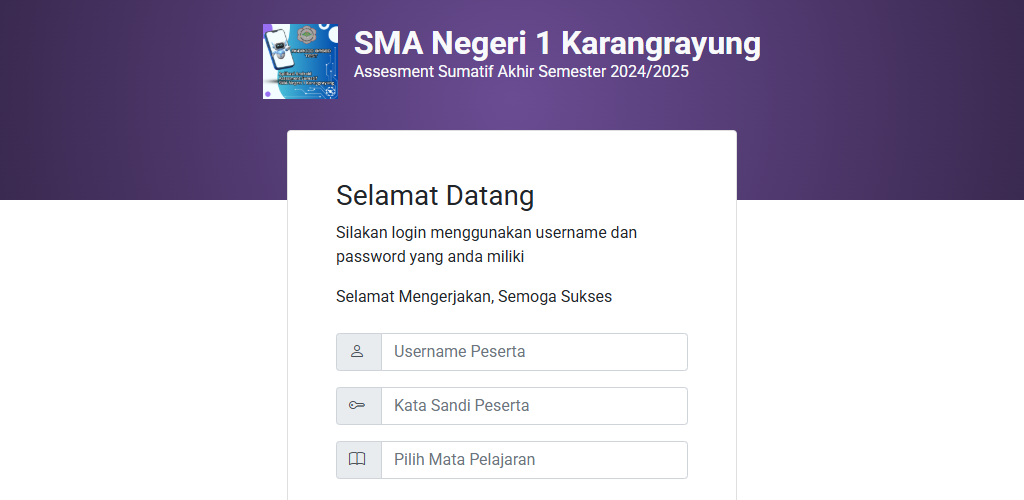Image resolution: width=1024 pixels, height=500 pixels.
Task: Select the SMA Negeri 1 Karangrayung title
Action: tap(557, 44)
